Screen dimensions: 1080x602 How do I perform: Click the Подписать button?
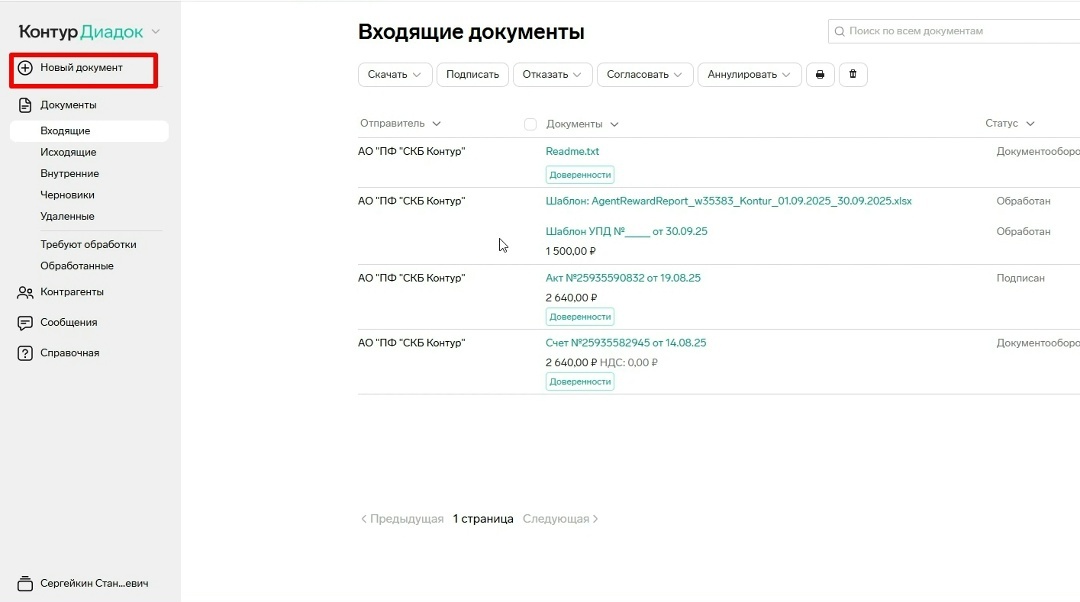coord(472,74)
